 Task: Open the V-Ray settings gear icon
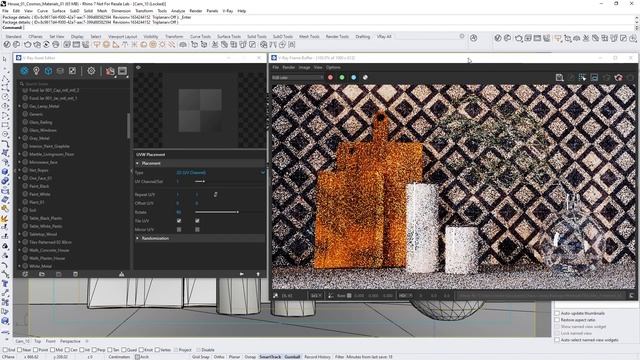point(91,71)
